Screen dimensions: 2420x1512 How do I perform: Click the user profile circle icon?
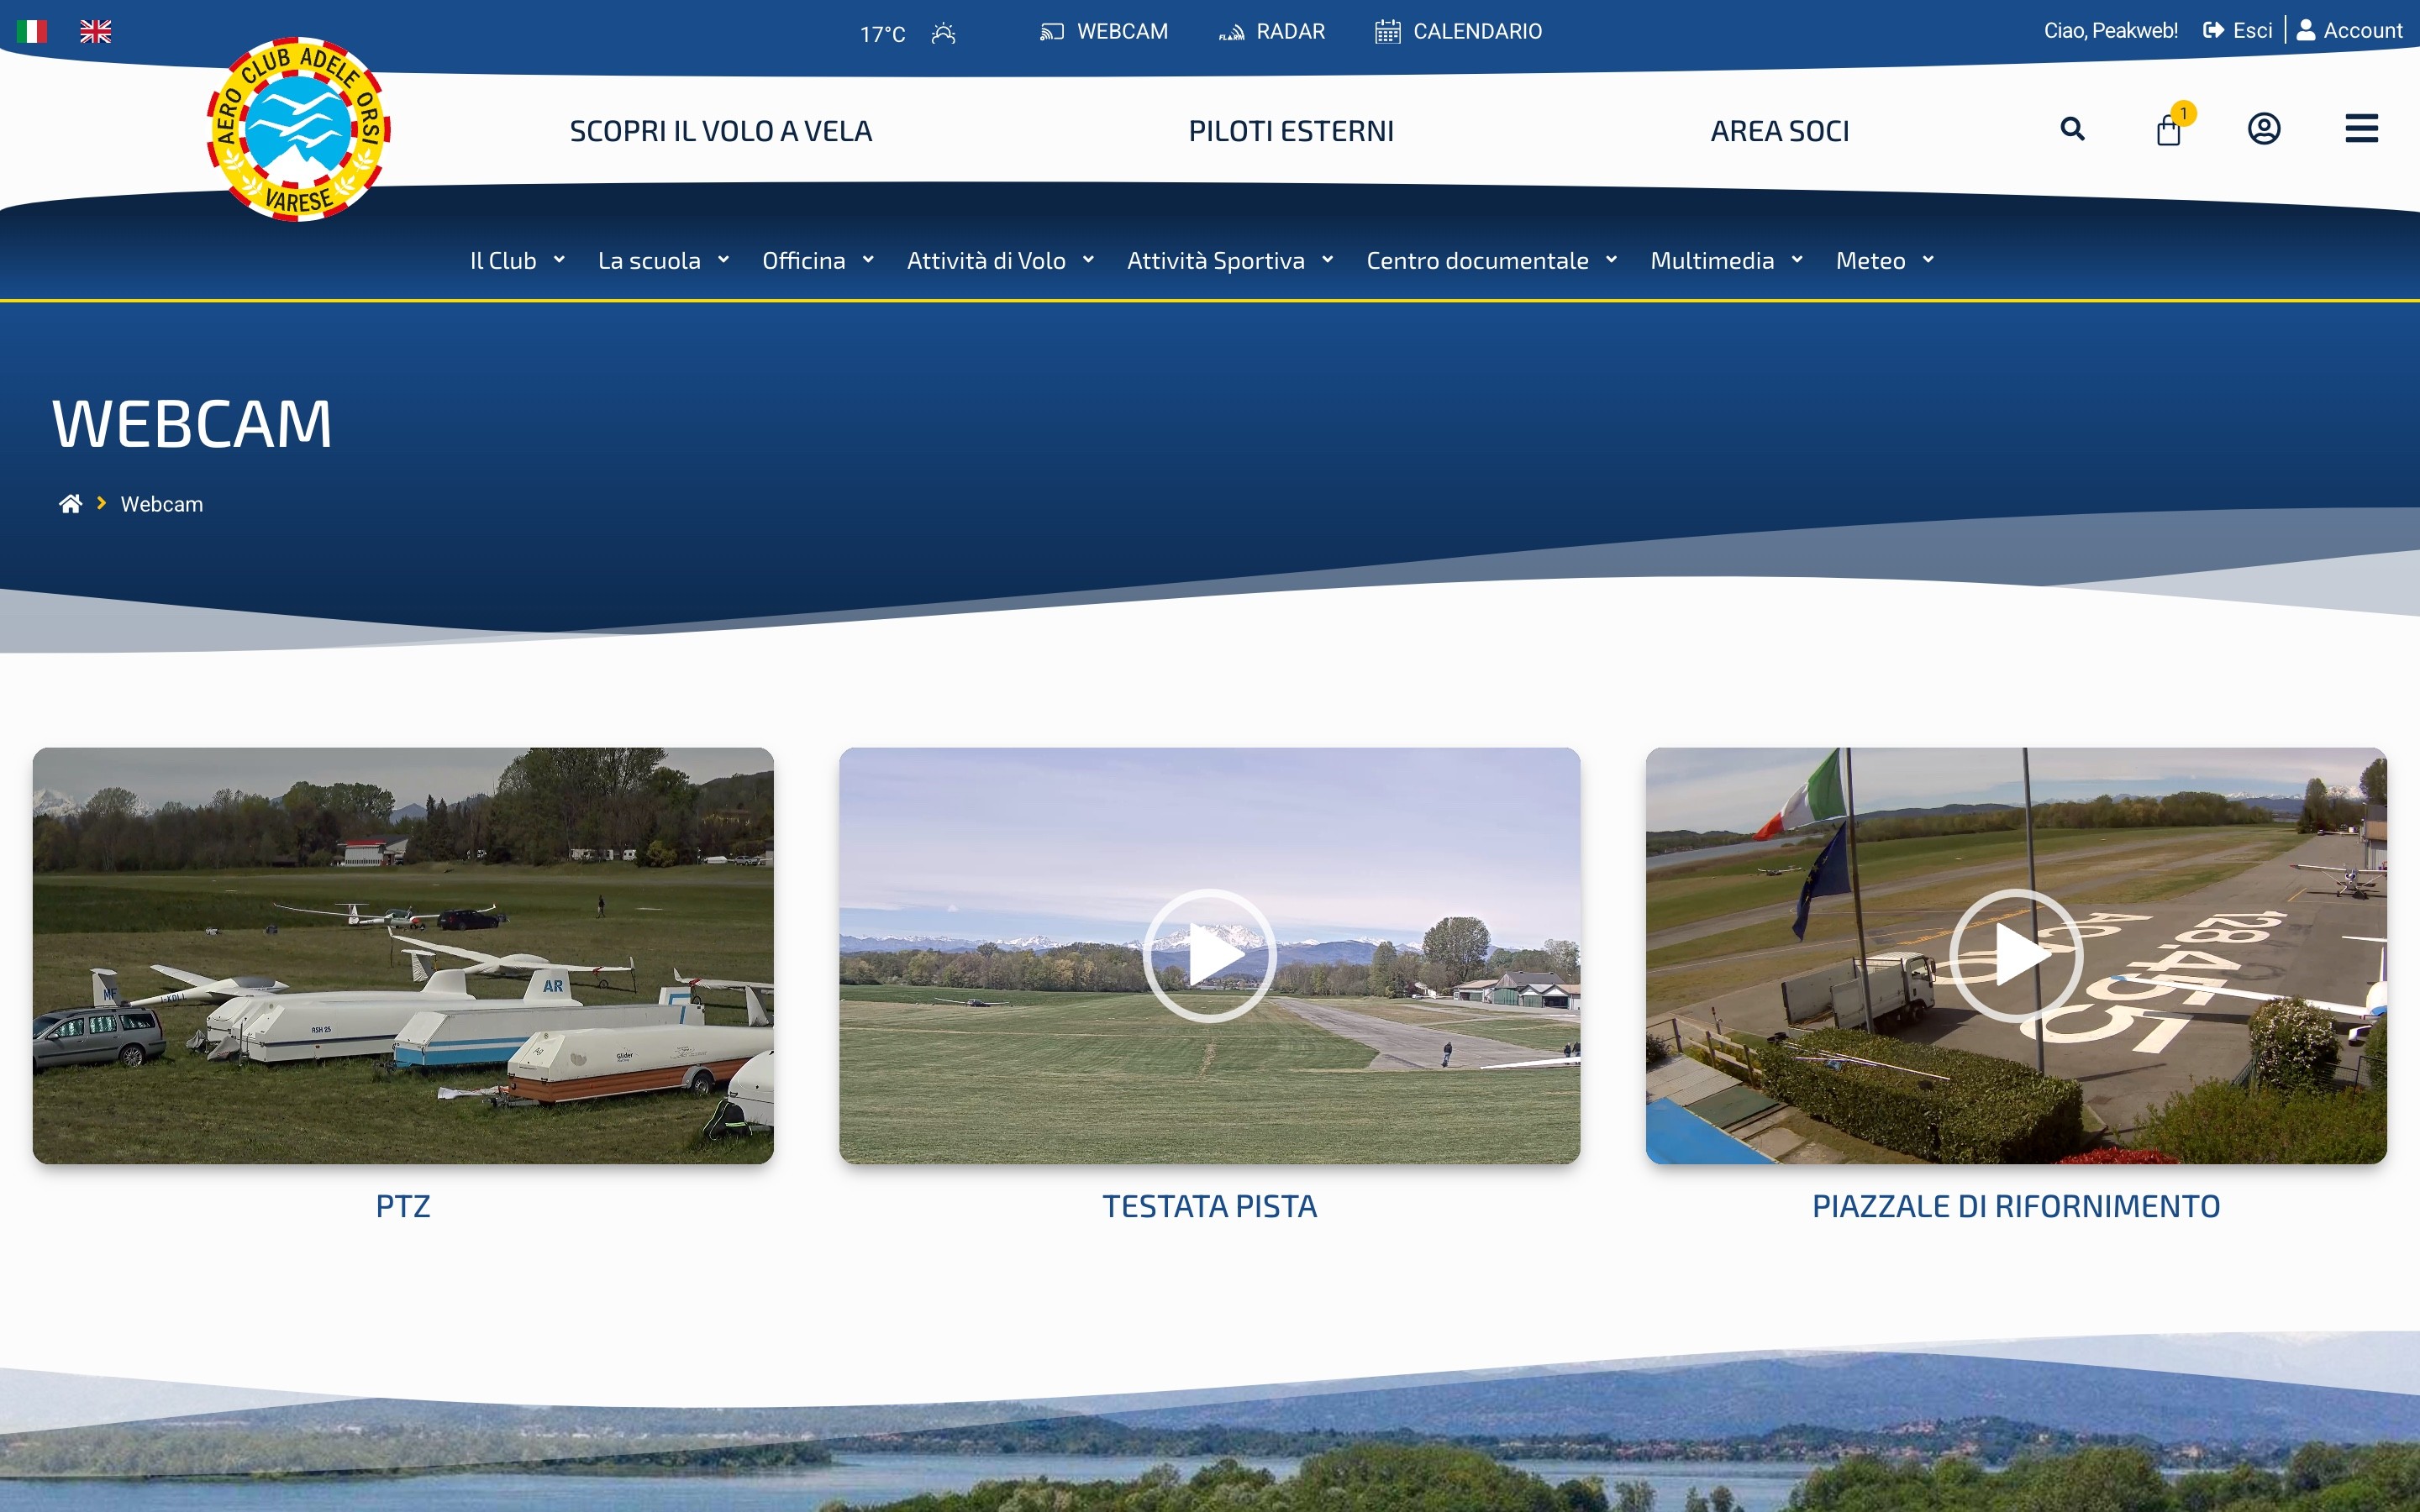pos(2264,129)
